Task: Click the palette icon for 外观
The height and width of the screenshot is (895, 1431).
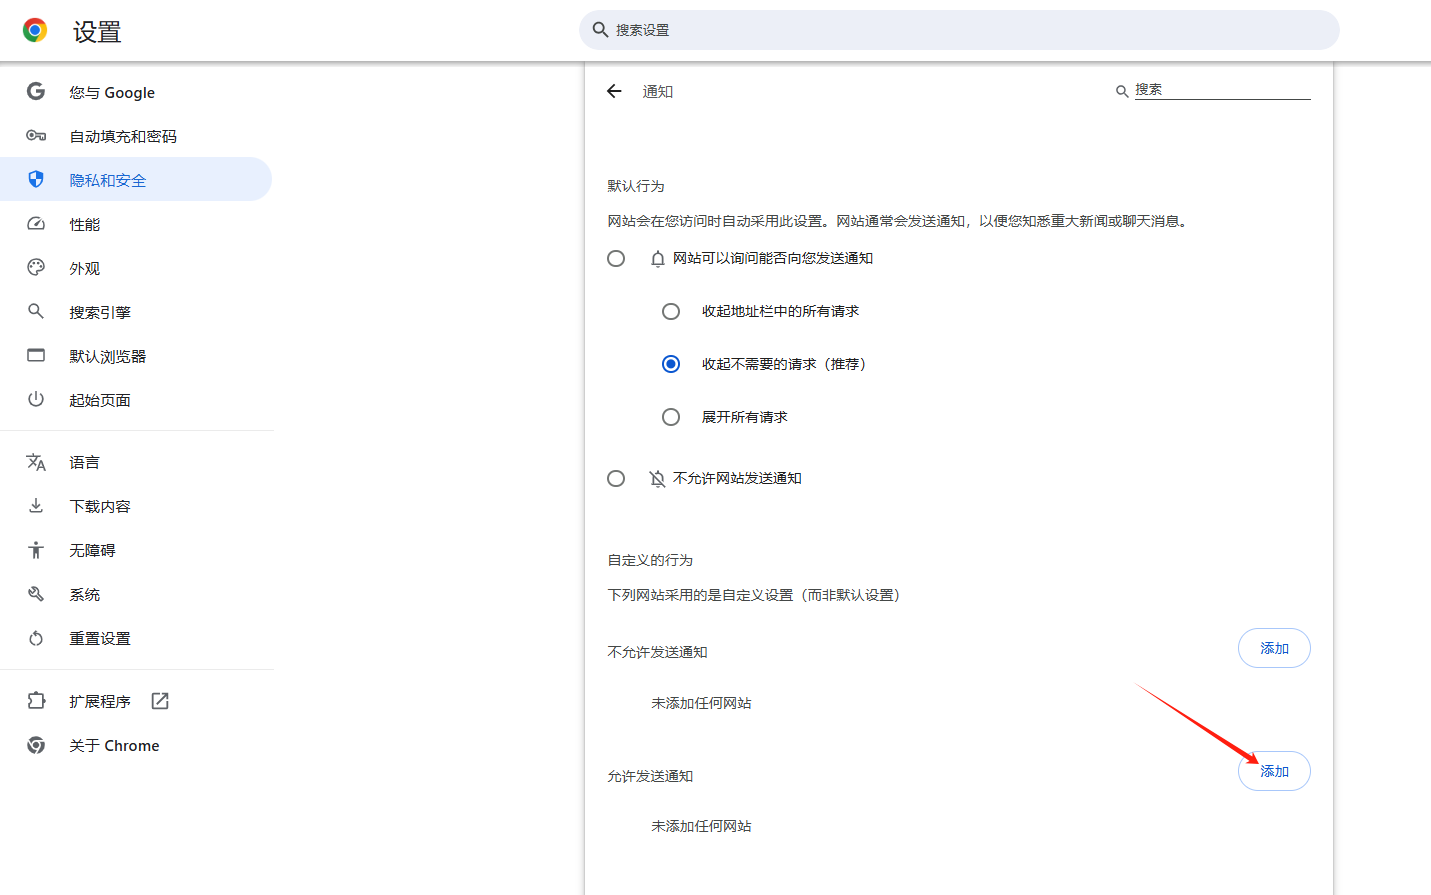Action: coord(36,267)
